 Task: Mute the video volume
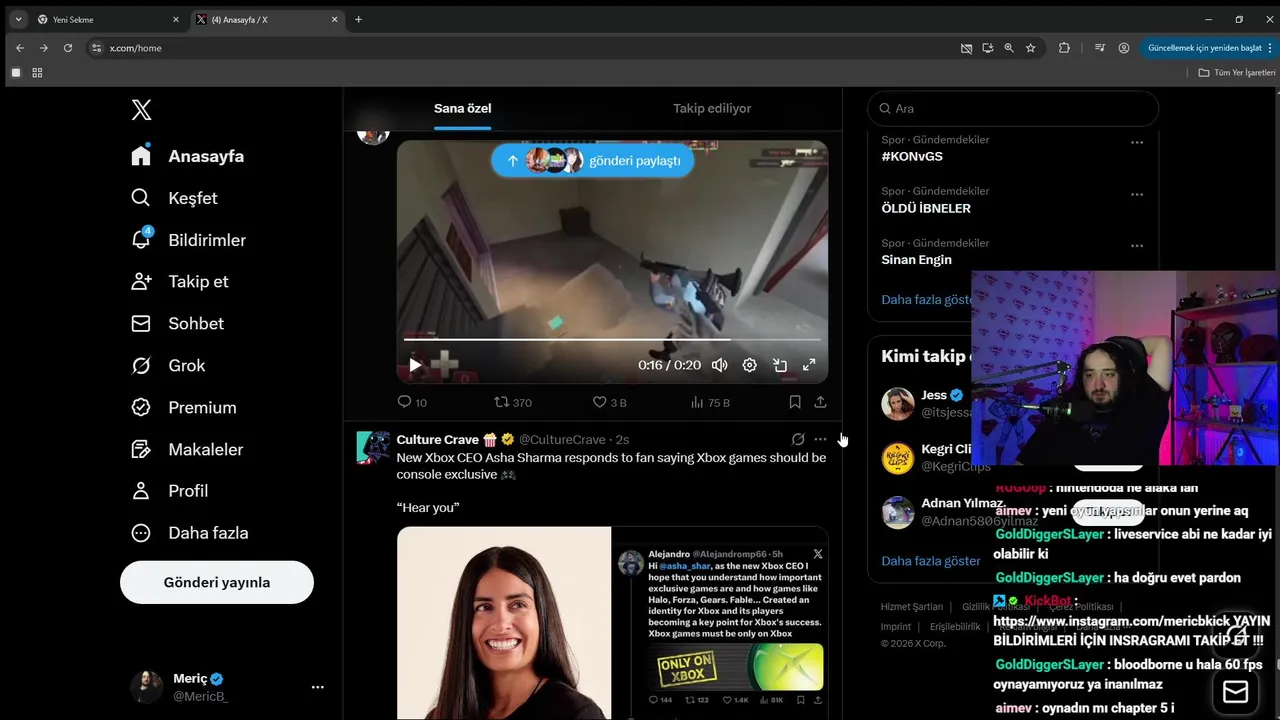[x=719, y=365]
